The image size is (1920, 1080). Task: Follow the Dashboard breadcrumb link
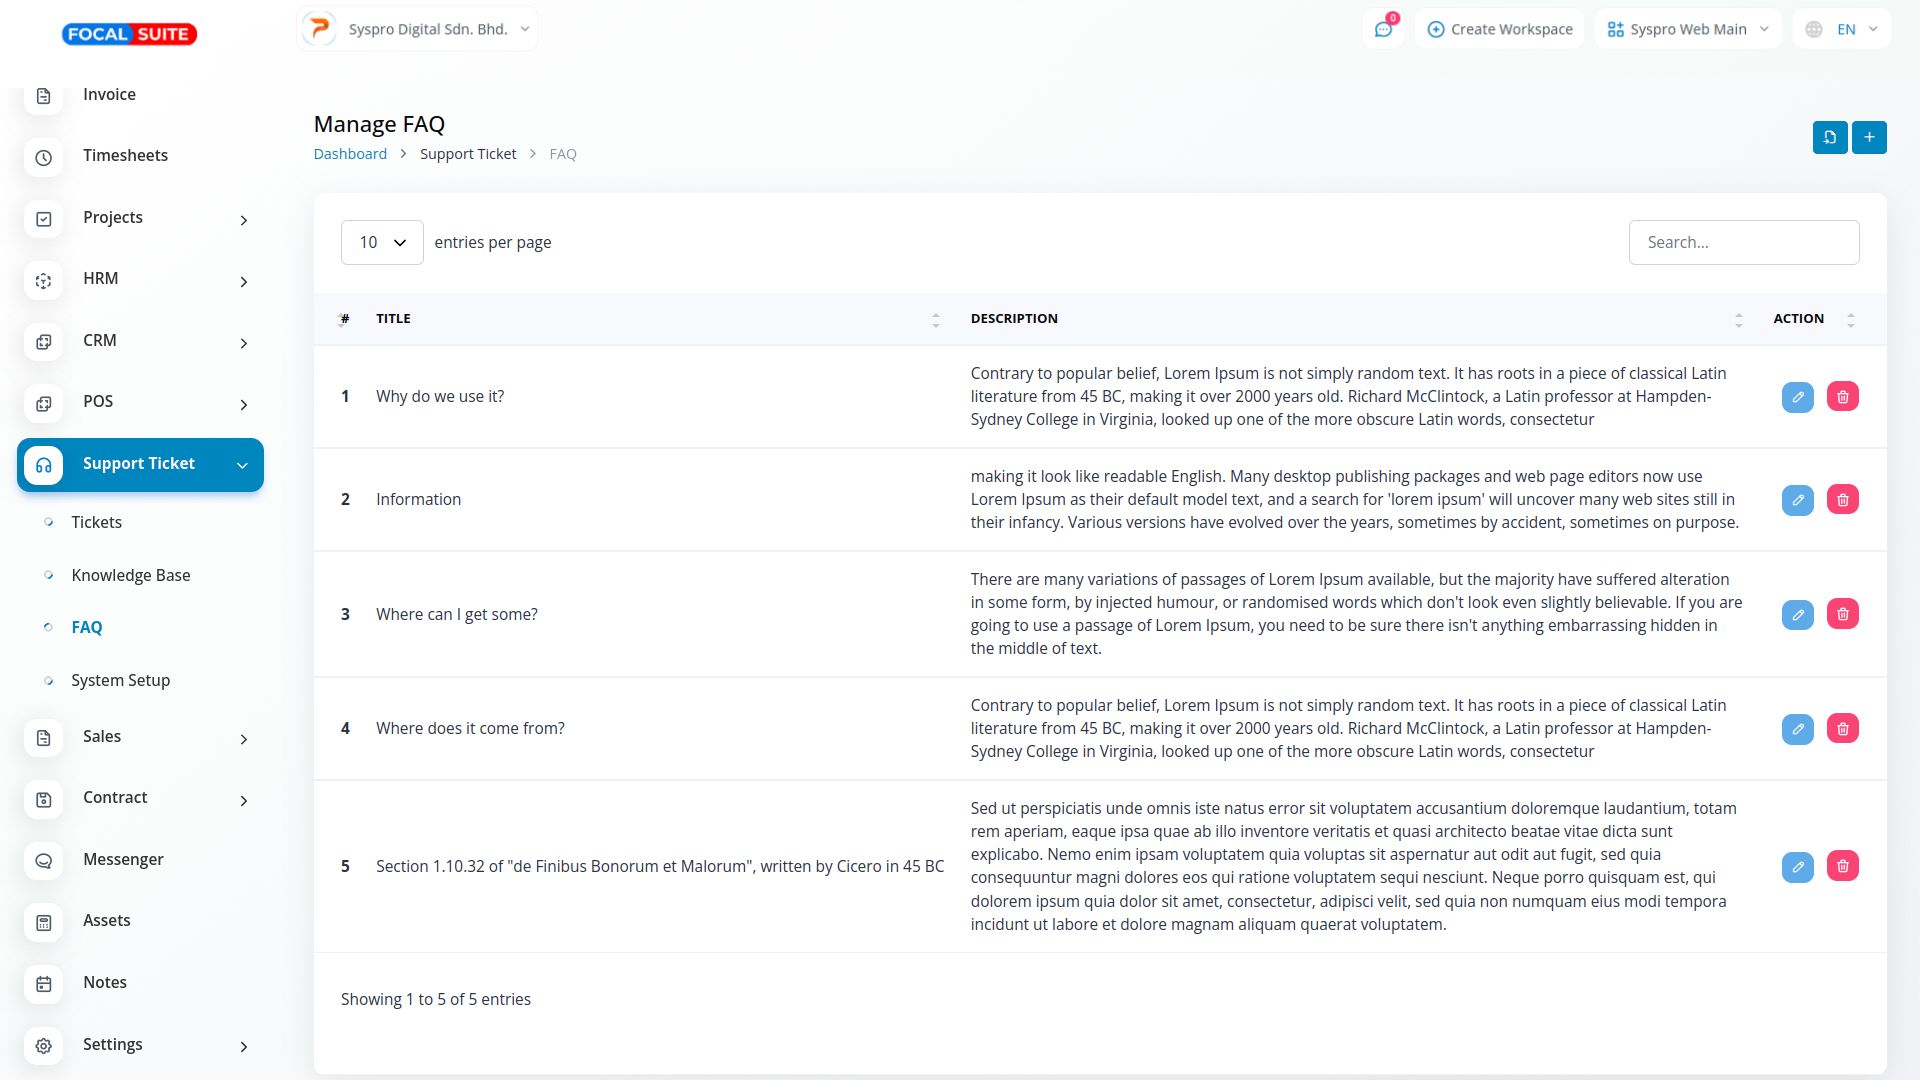click(x=350, y=154)
